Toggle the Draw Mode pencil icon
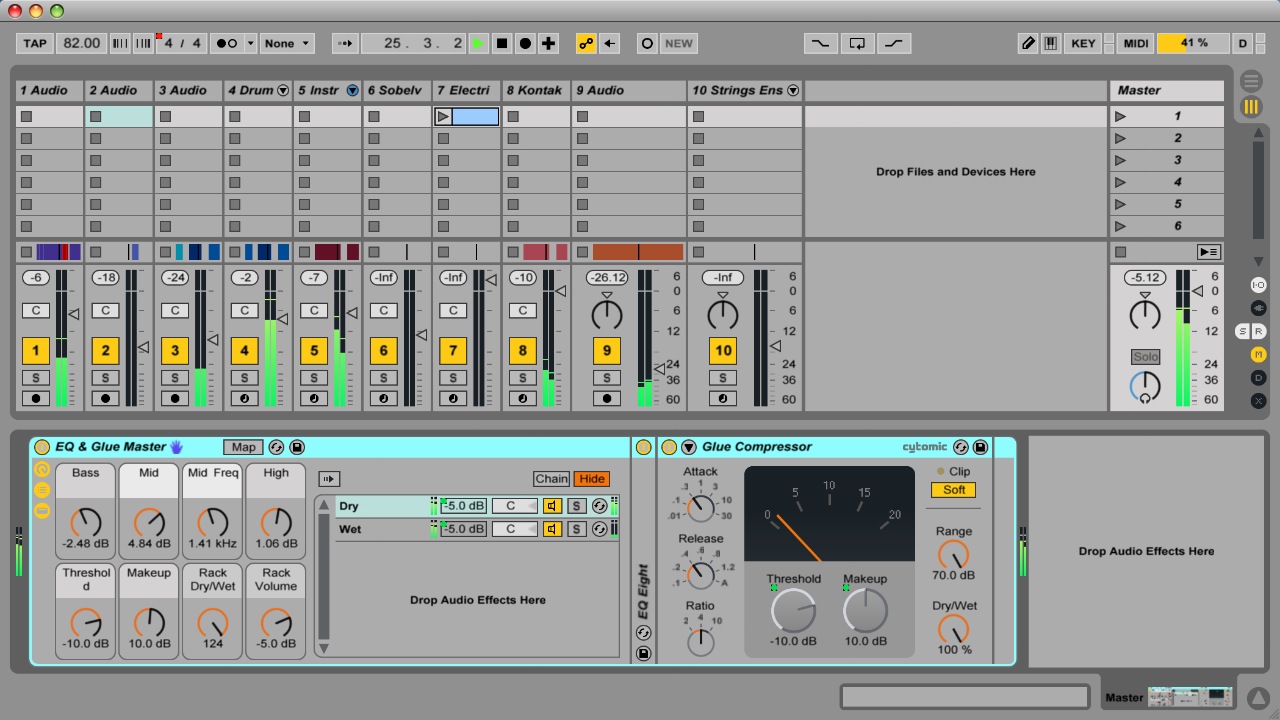This screenshot has height=720, width=1280. 1028,43
